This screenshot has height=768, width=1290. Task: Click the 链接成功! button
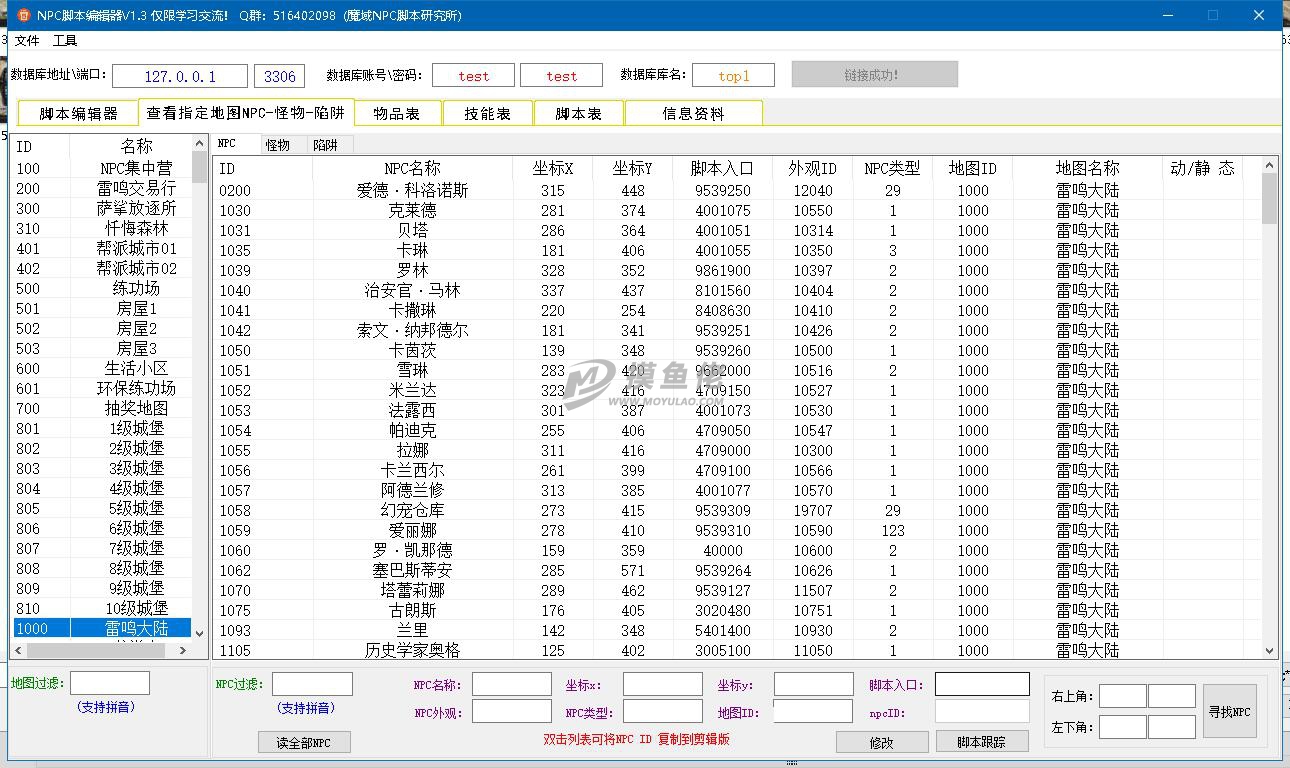tap(875, 74)
